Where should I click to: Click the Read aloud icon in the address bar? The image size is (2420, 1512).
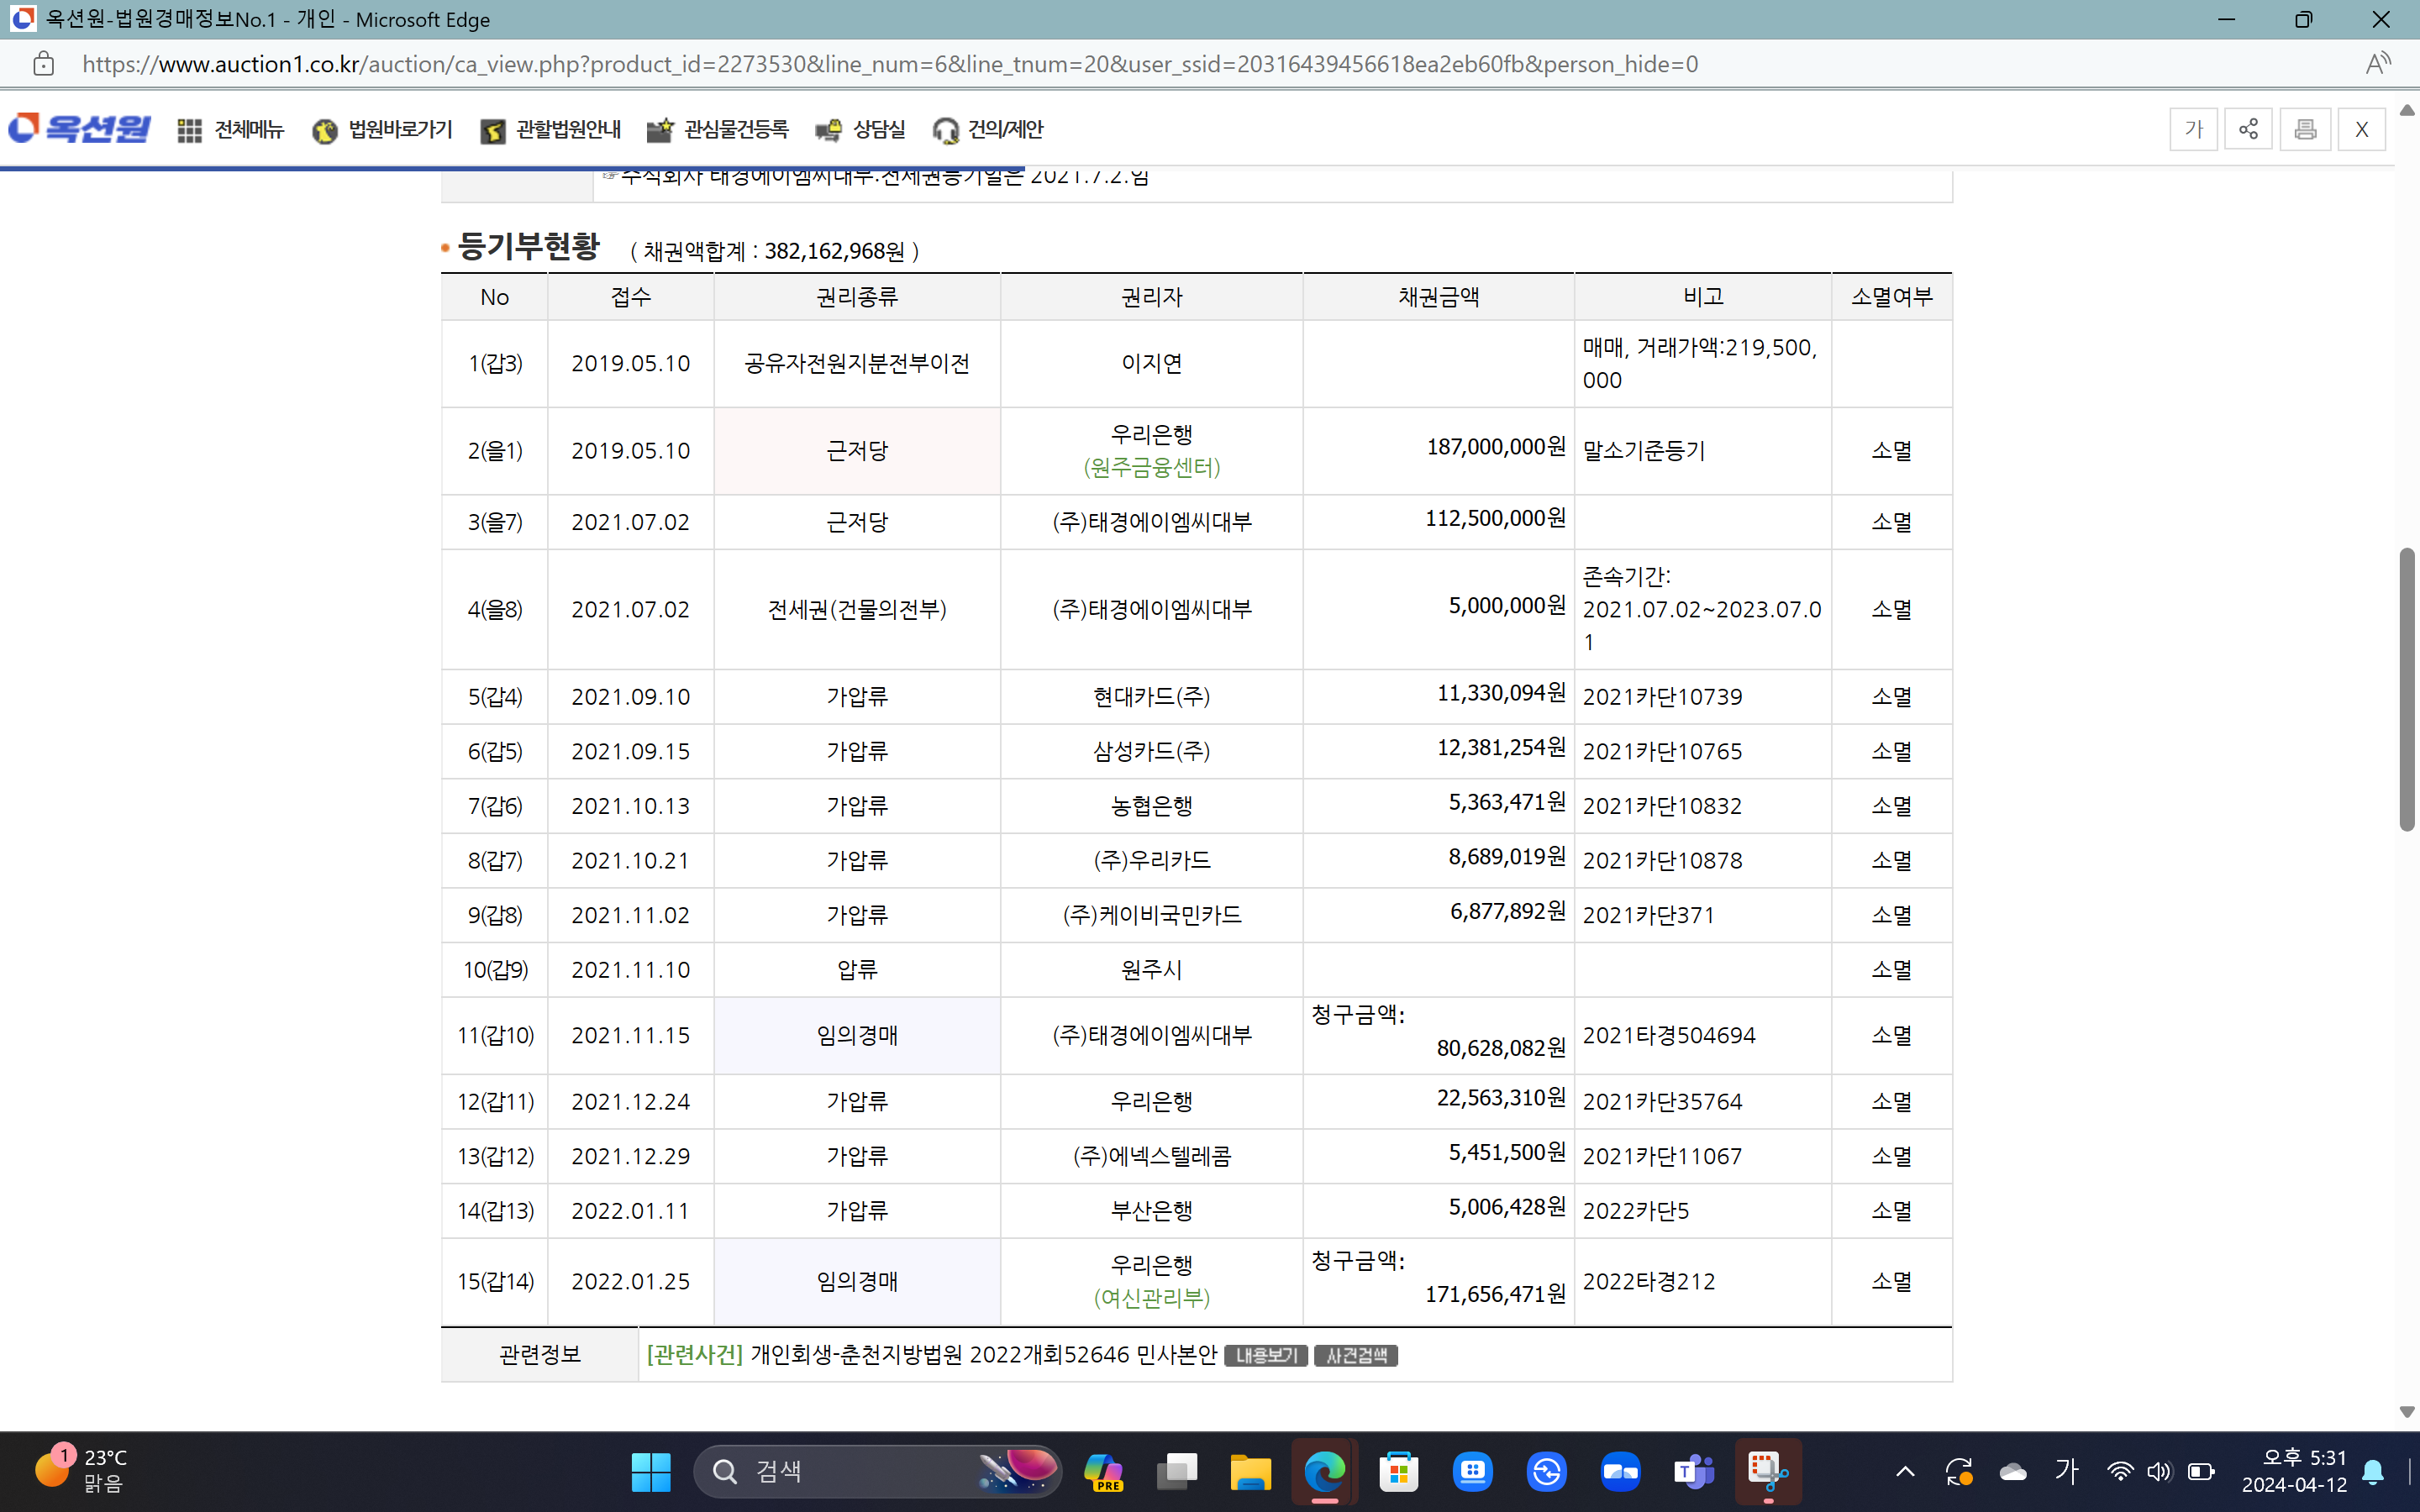[x=2377, y=64]
